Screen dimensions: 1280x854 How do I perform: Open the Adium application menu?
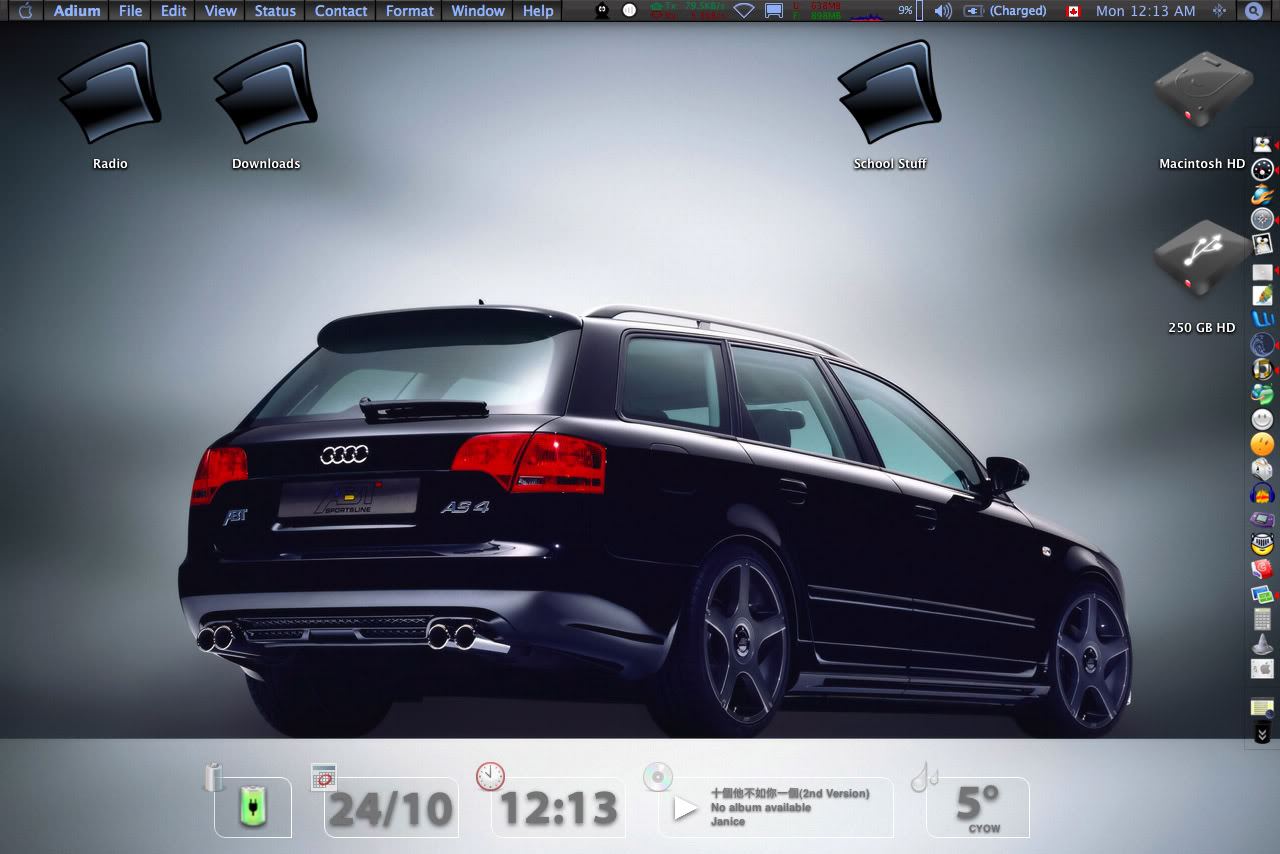click(x=77, y=11)
